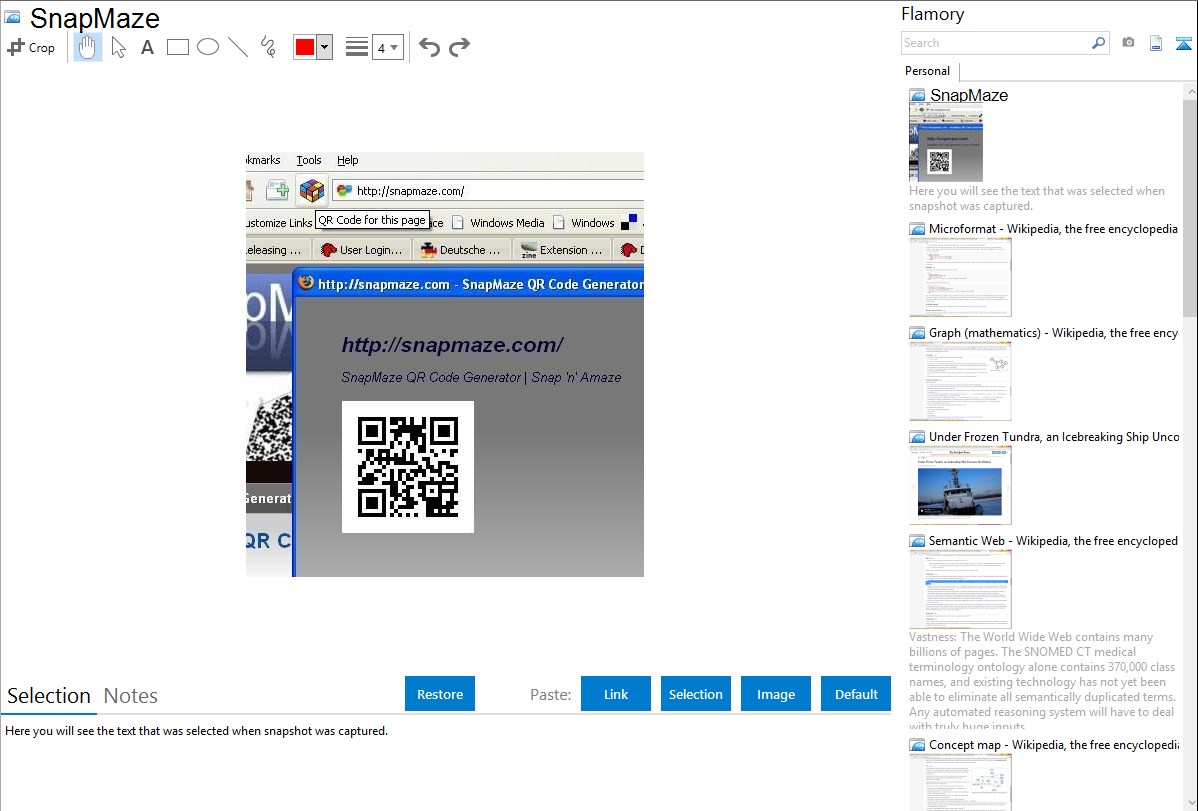Click the icon before Graph (mathematics) entry

coord(917,333)
